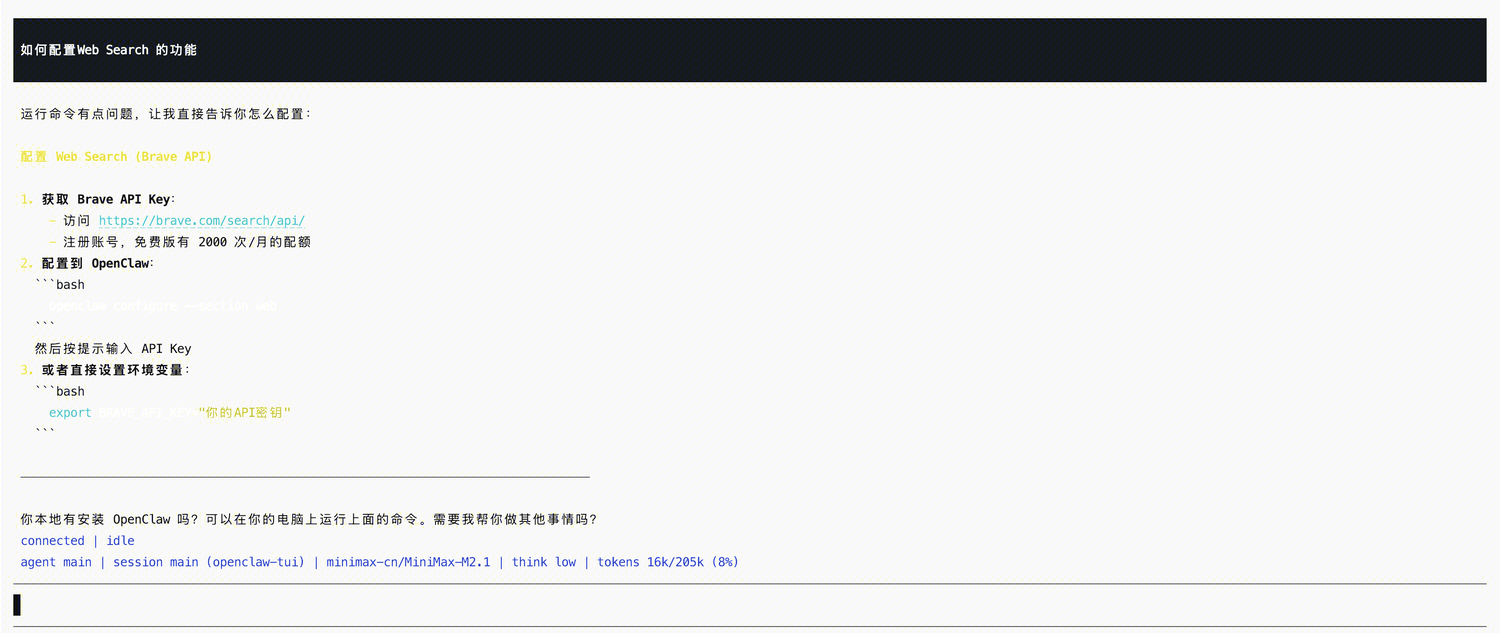The image size is (1500, 633).
Task: Click the command input prompt cursor
Action: tap(17, 605)
